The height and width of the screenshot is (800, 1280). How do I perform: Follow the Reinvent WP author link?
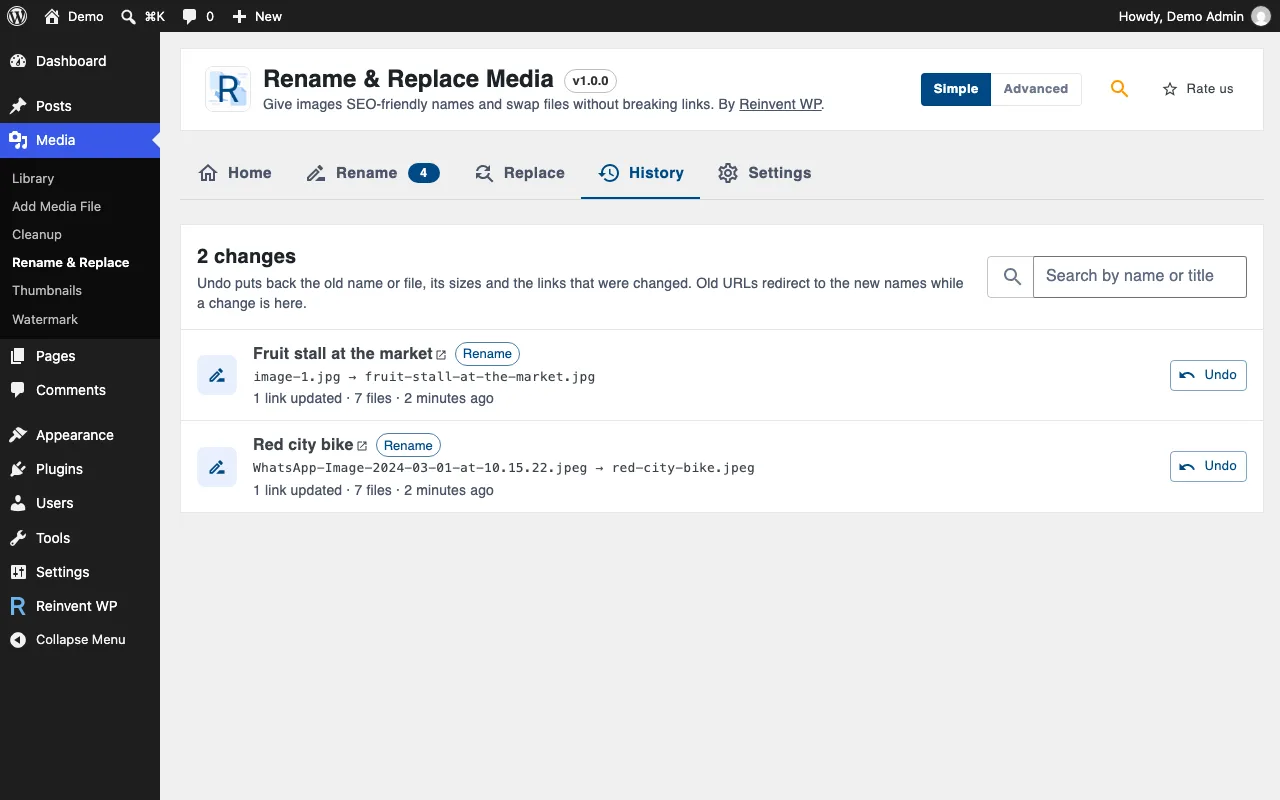780,104
